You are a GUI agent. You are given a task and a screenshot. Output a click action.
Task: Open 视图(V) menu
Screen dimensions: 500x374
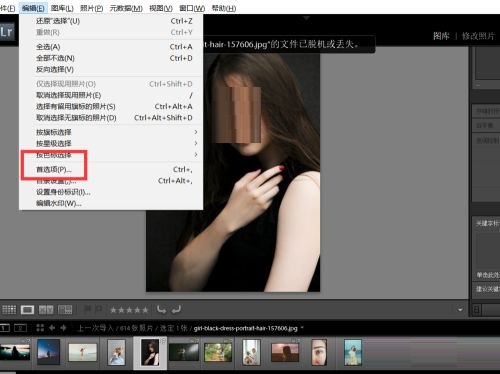[161, 8]
